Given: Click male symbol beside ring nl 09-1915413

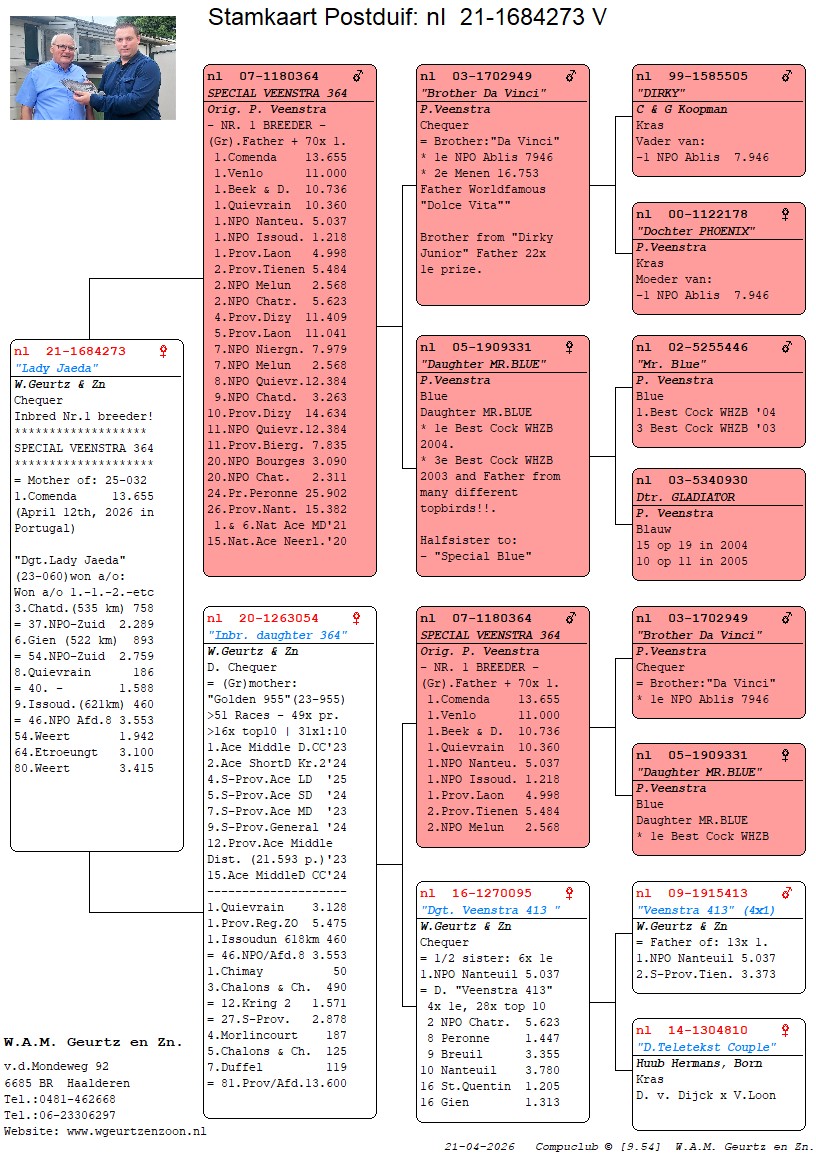Looking at the screenshot, I should point(785,893).
